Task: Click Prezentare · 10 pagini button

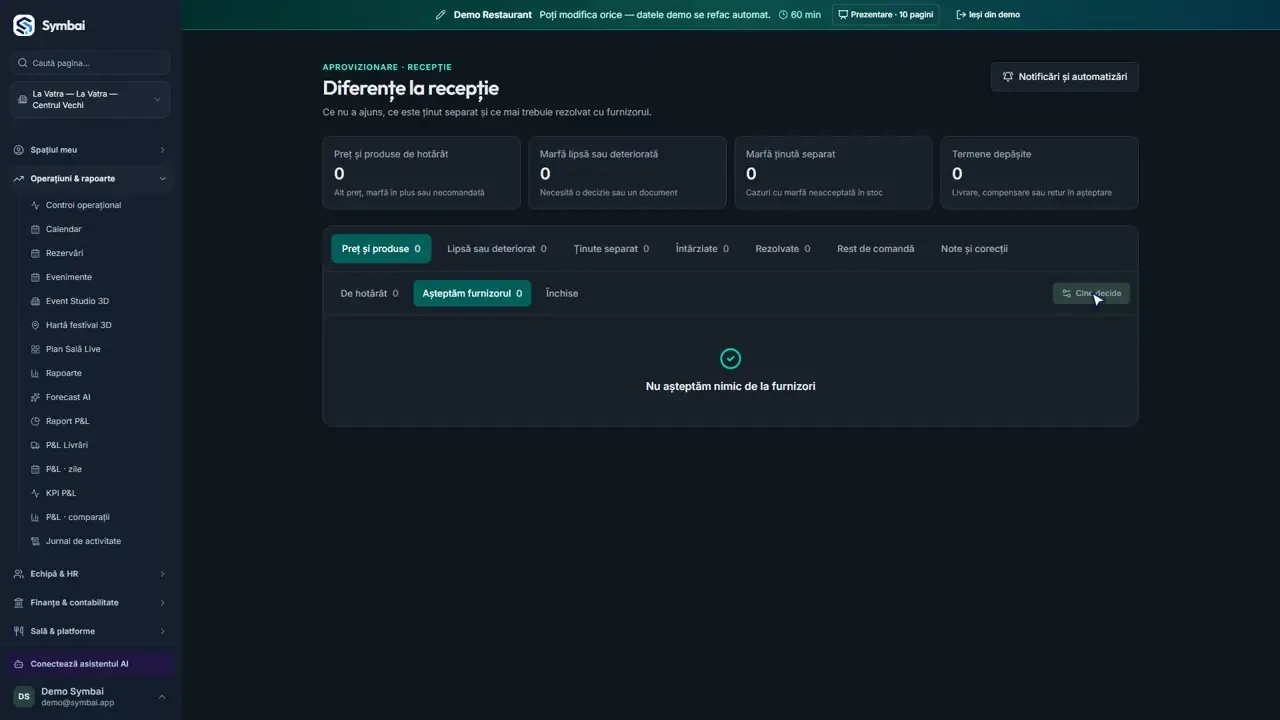Action: pyautogui.click(x=885, y=15)
